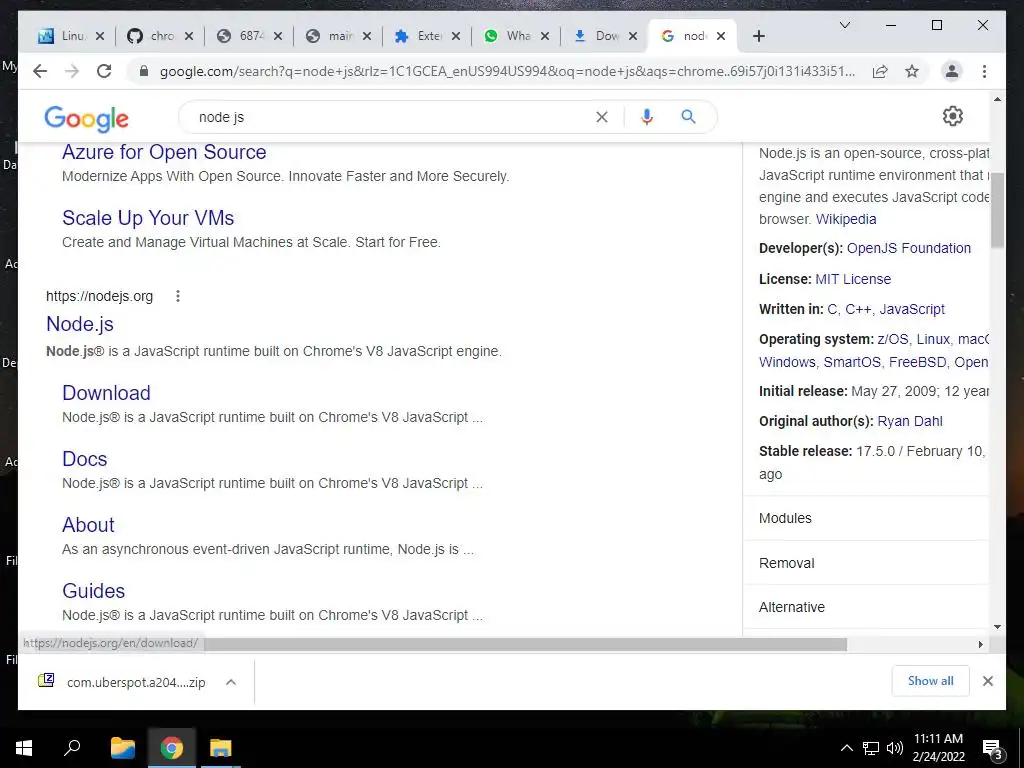
Task: Open the Linux operating system link
Action: point(933,340)
